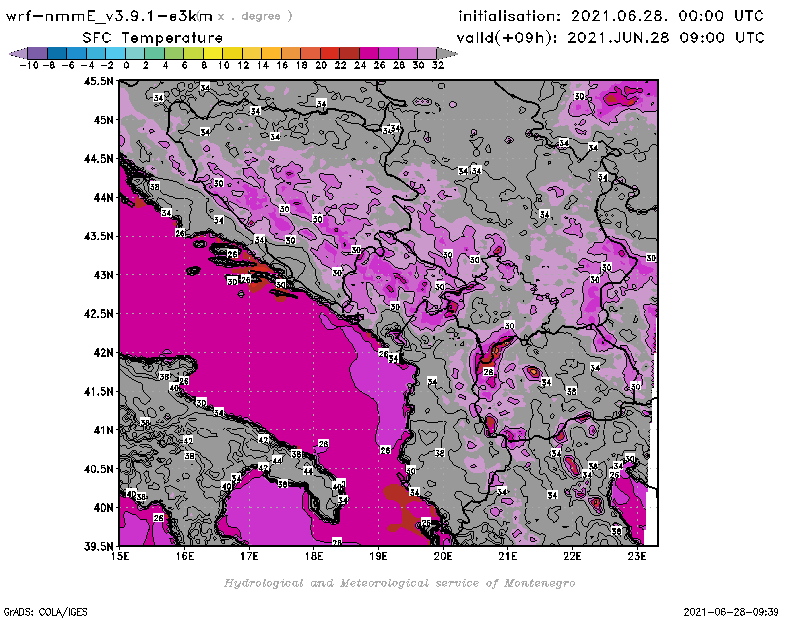Click the '45.5N' latitude label
This screenshot has height=618, width=800.
click(x=98, y=81)
